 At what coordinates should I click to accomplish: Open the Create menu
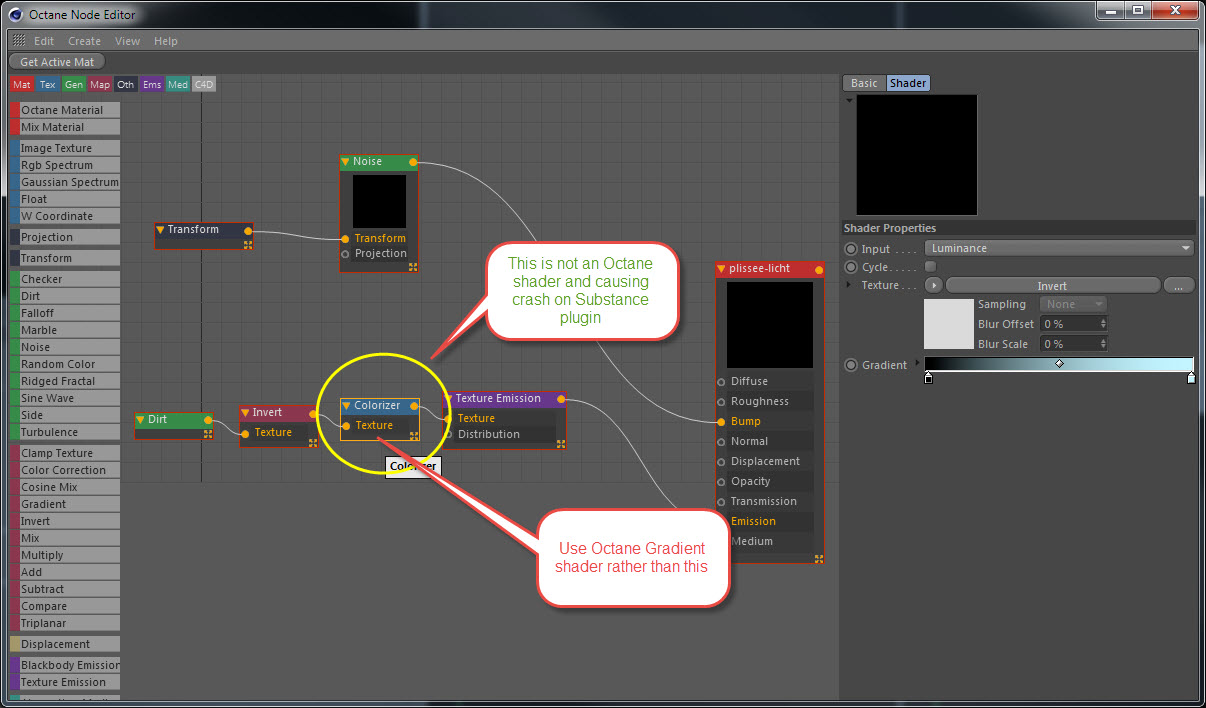[x=84, y=41]
